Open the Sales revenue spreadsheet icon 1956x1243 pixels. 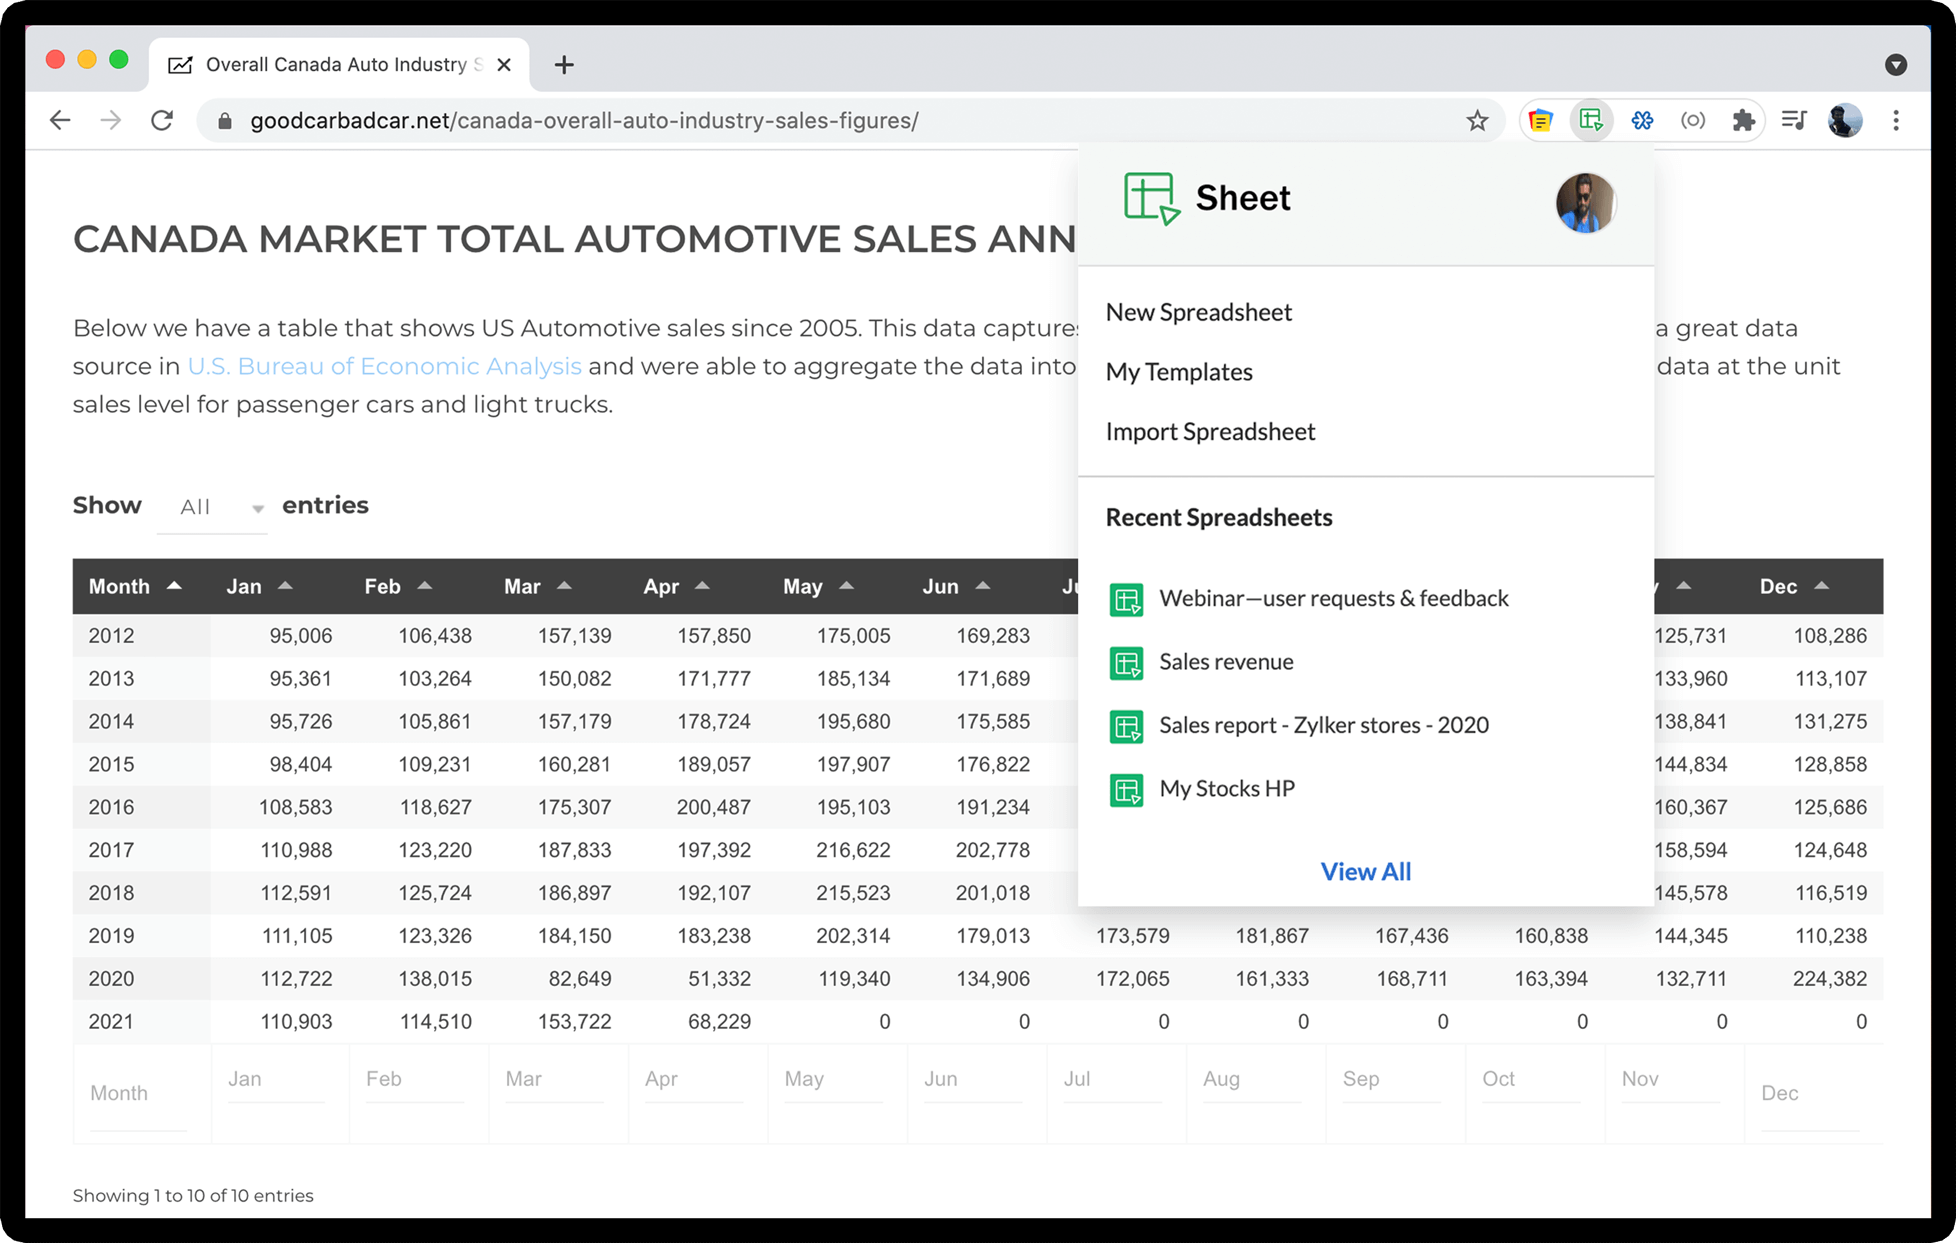tap(1127, 662)
